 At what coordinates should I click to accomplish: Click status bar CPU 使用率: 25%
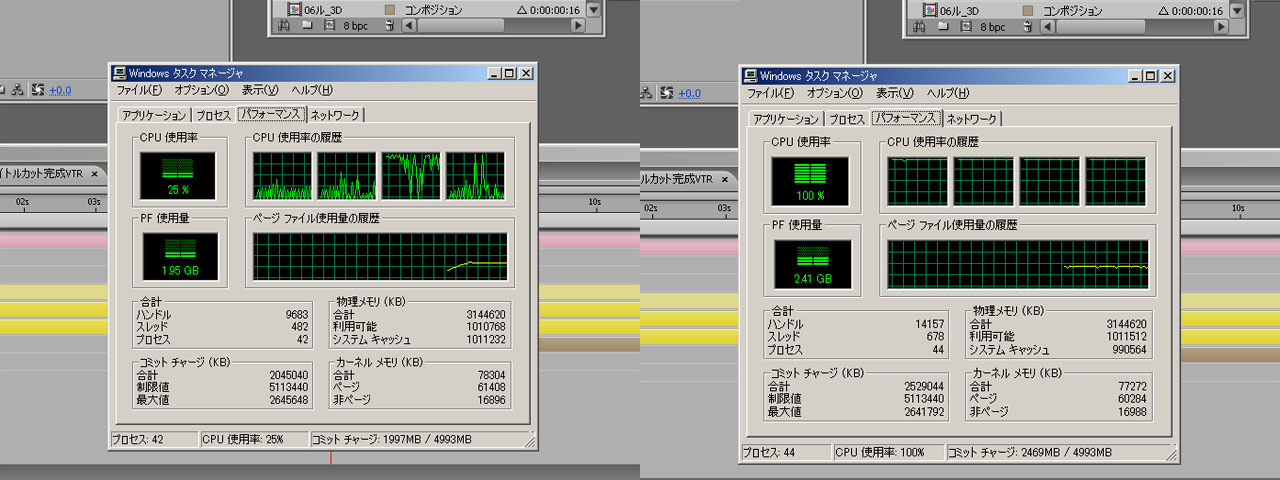(244, 439)
